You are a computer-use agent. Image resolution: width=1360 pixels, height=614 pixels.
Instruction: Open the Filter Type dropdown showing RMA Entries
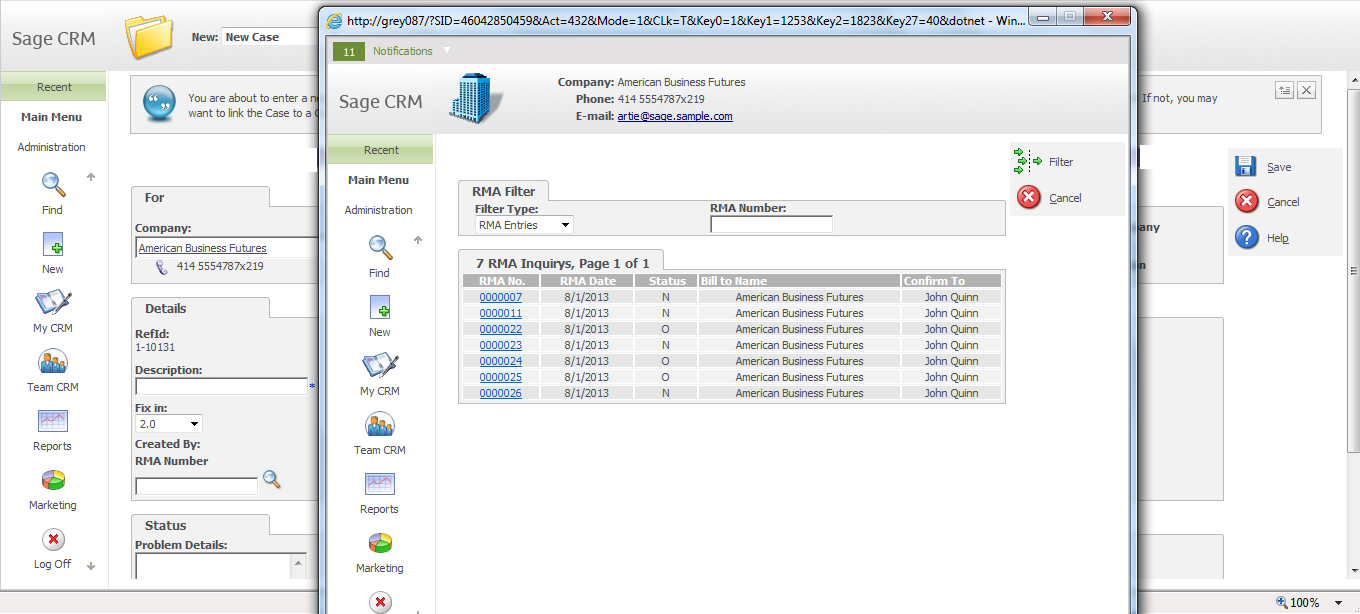(524, 225)
